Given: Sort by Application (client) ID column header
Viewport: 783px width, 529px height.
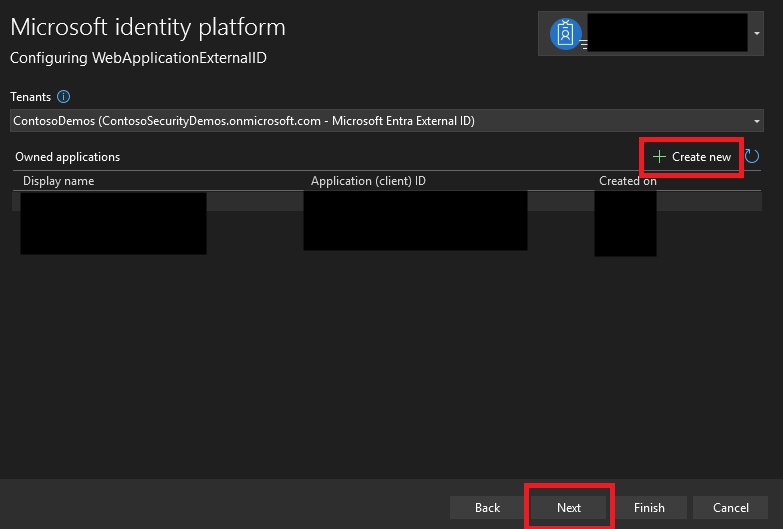Looking at the screenshot, I should coord(368,181).
